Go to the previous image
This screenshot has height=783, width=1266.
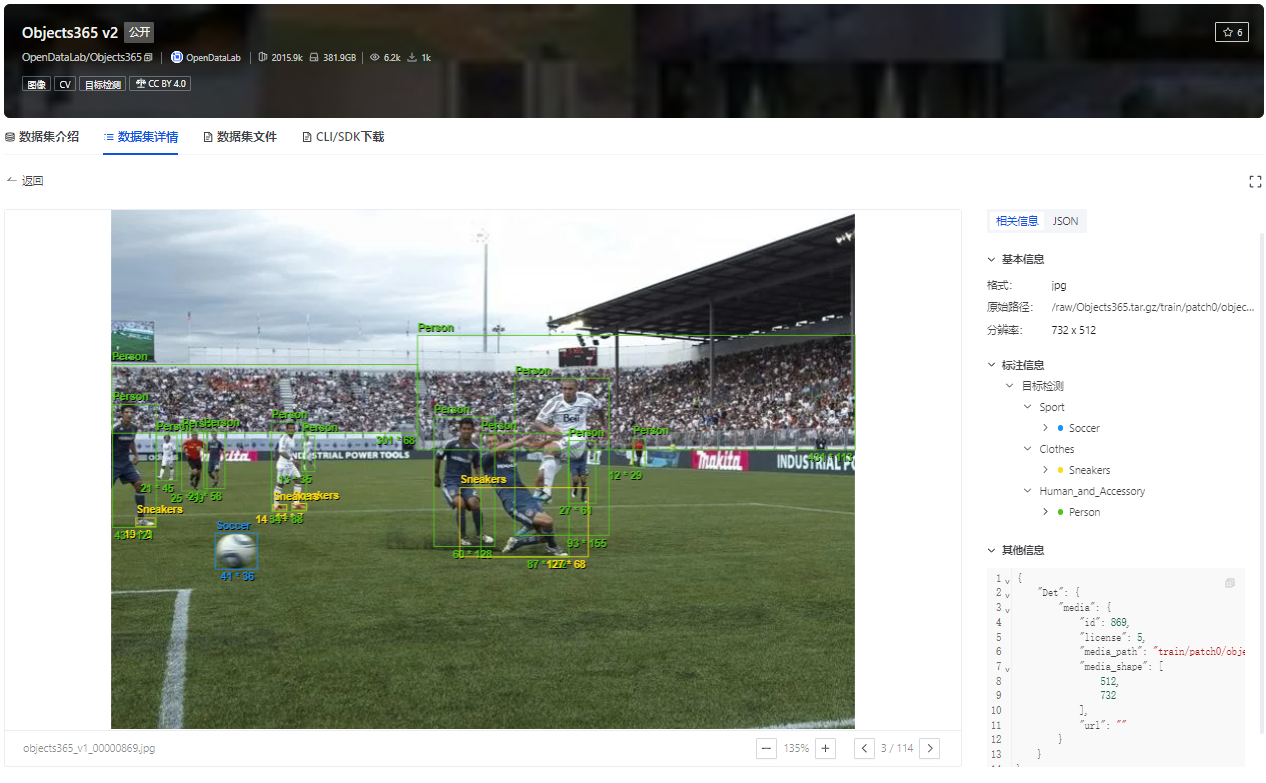click(x=865, y=748)
